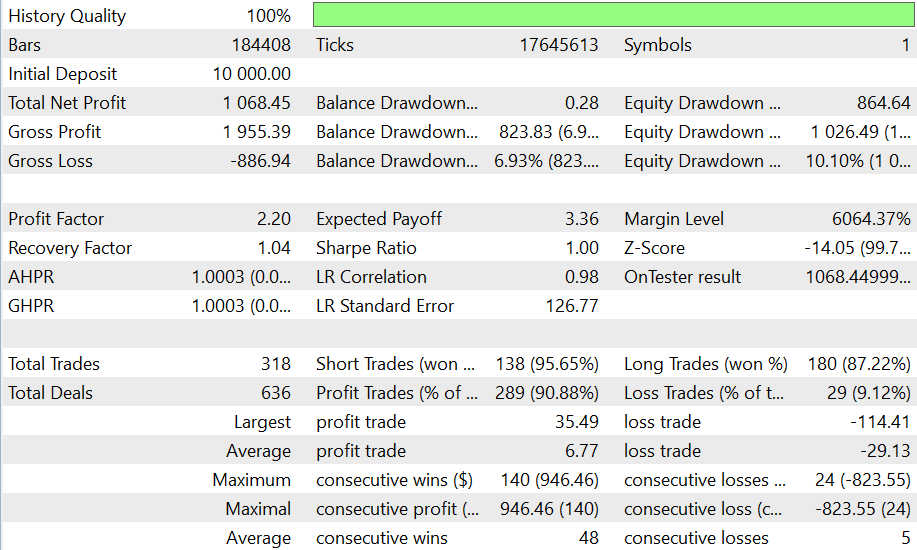Click the LR Correlation label
Viewport: 917px width, 550px height.
coord(371,277)
